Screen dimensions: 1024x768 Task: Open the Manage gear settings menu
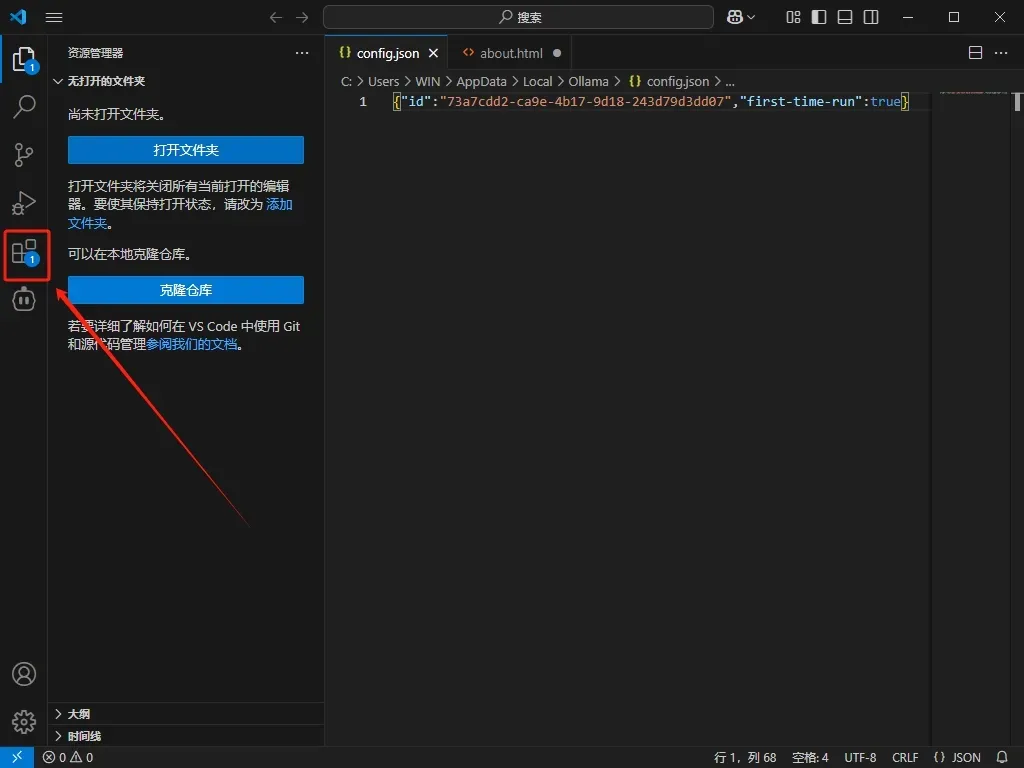(24, 722)
